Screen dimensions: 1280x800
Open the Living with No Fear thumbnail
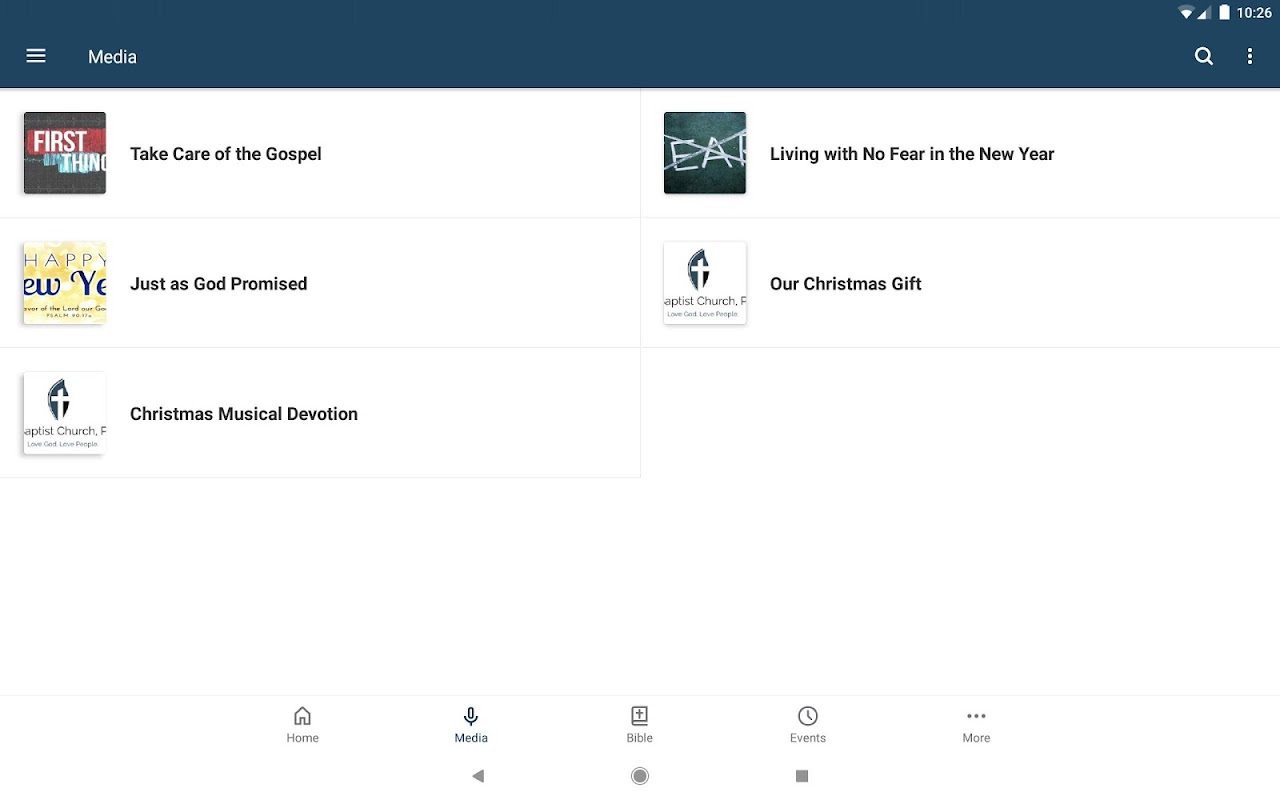click(x=705, y=153)
